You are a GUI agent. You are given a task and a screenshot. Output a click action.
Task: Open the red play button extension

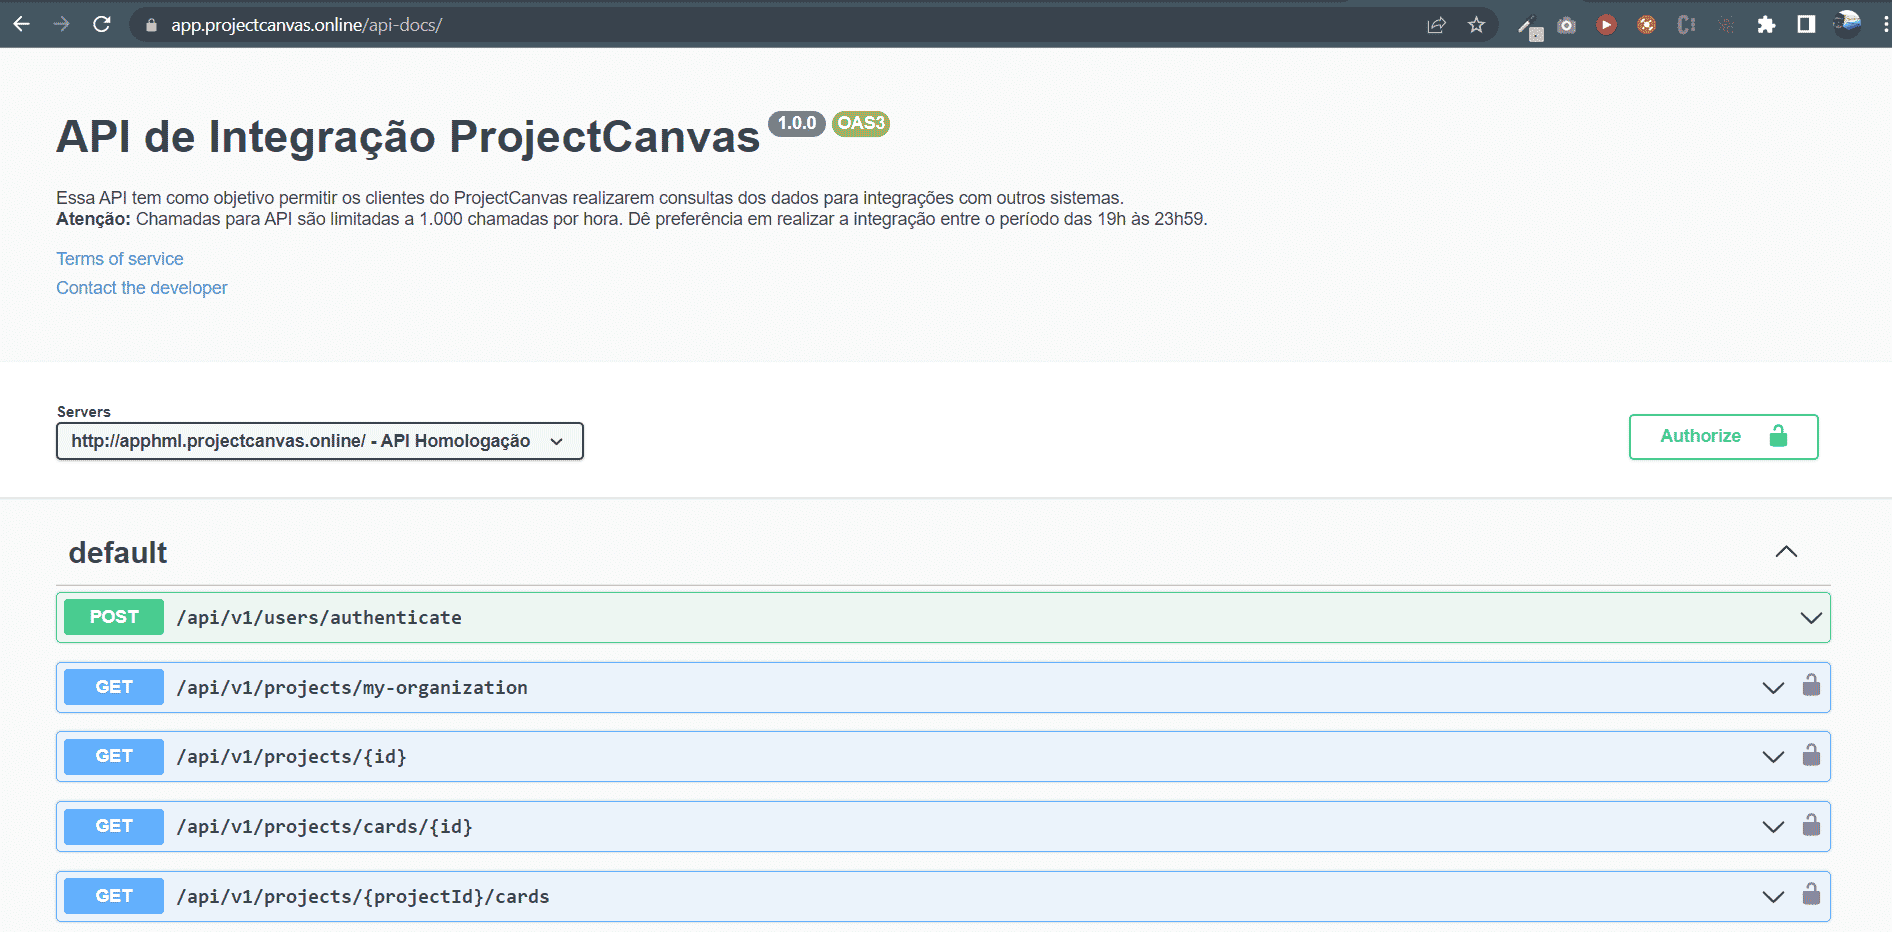1607,25
